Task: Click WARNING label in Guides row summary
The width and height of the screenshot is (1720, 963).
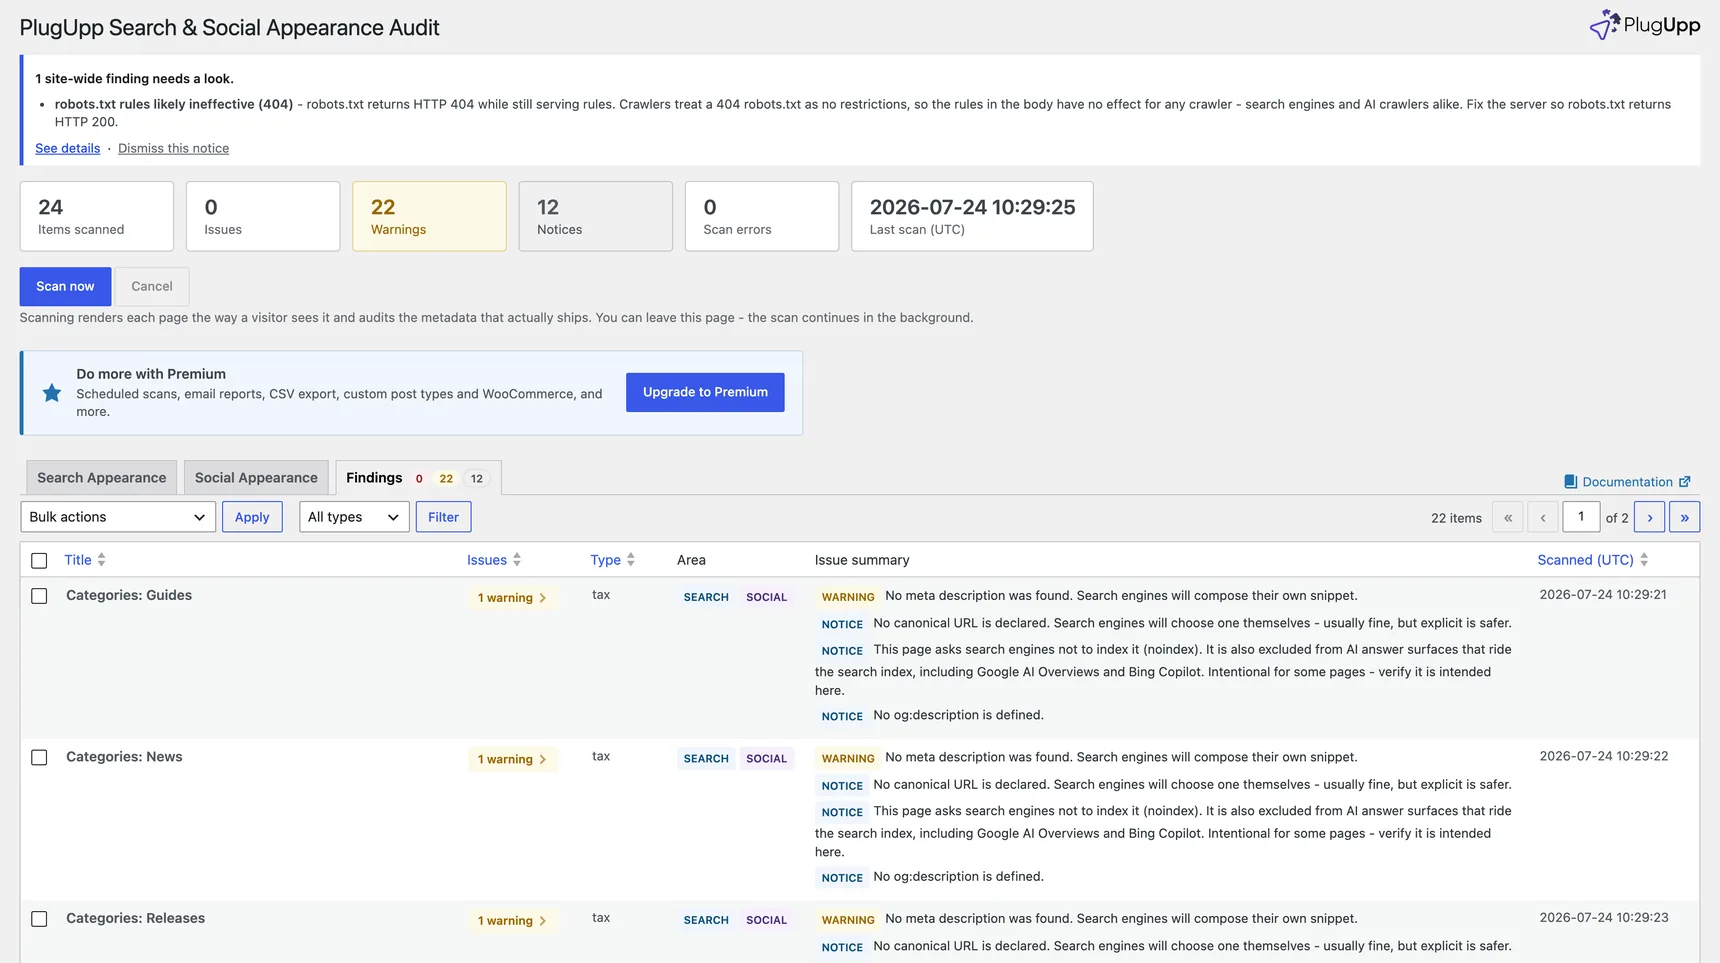Action: pos(848,597)
